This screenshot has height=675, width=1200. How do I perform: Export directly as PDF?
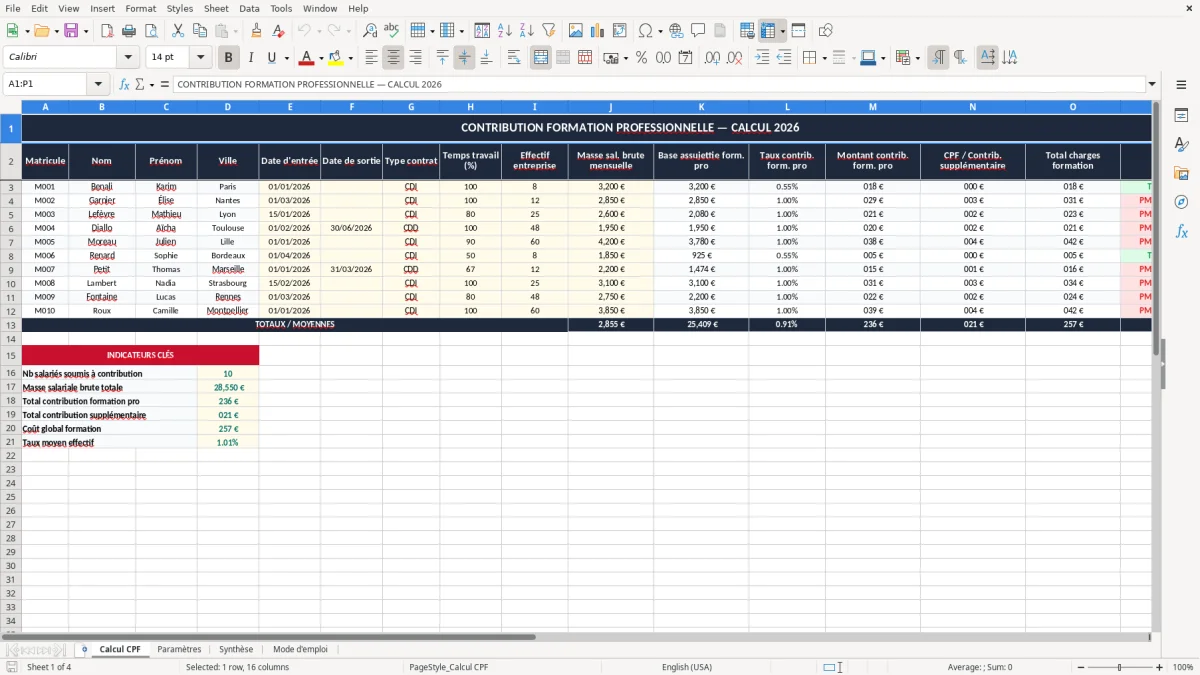108,31
